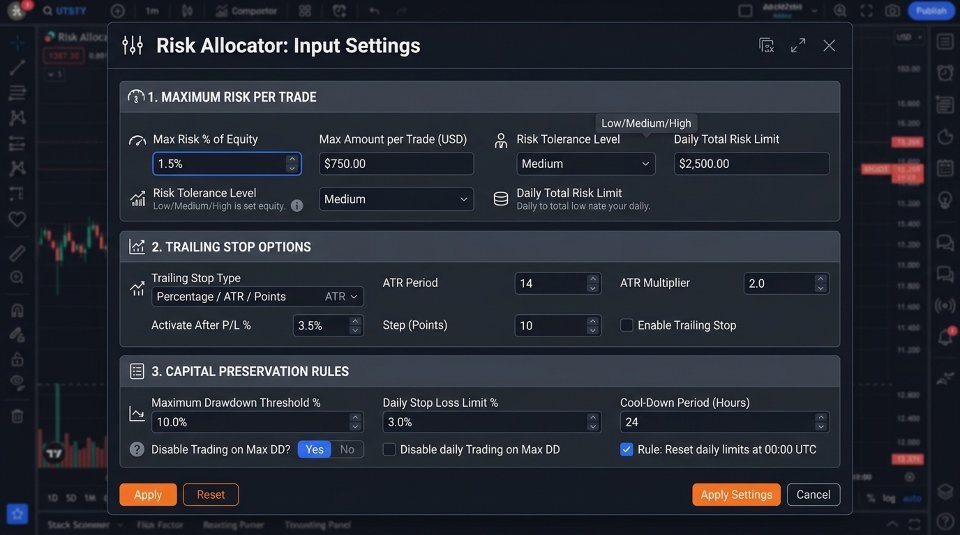The width and height of the screenshot is (960, 535).
Task: Click the Publish button in the top bar
Action: [x=931, y=10]
